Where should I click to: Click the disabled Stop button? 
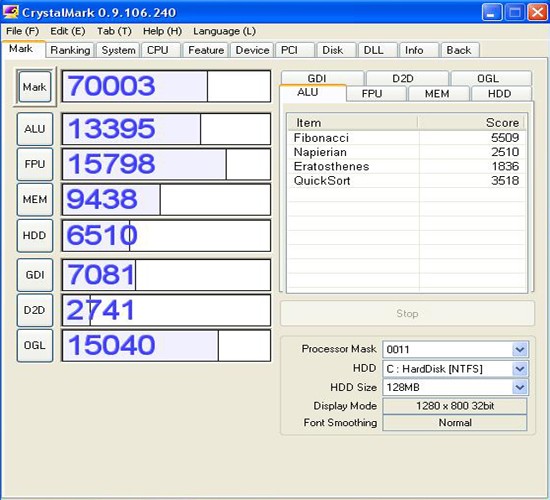407,313
